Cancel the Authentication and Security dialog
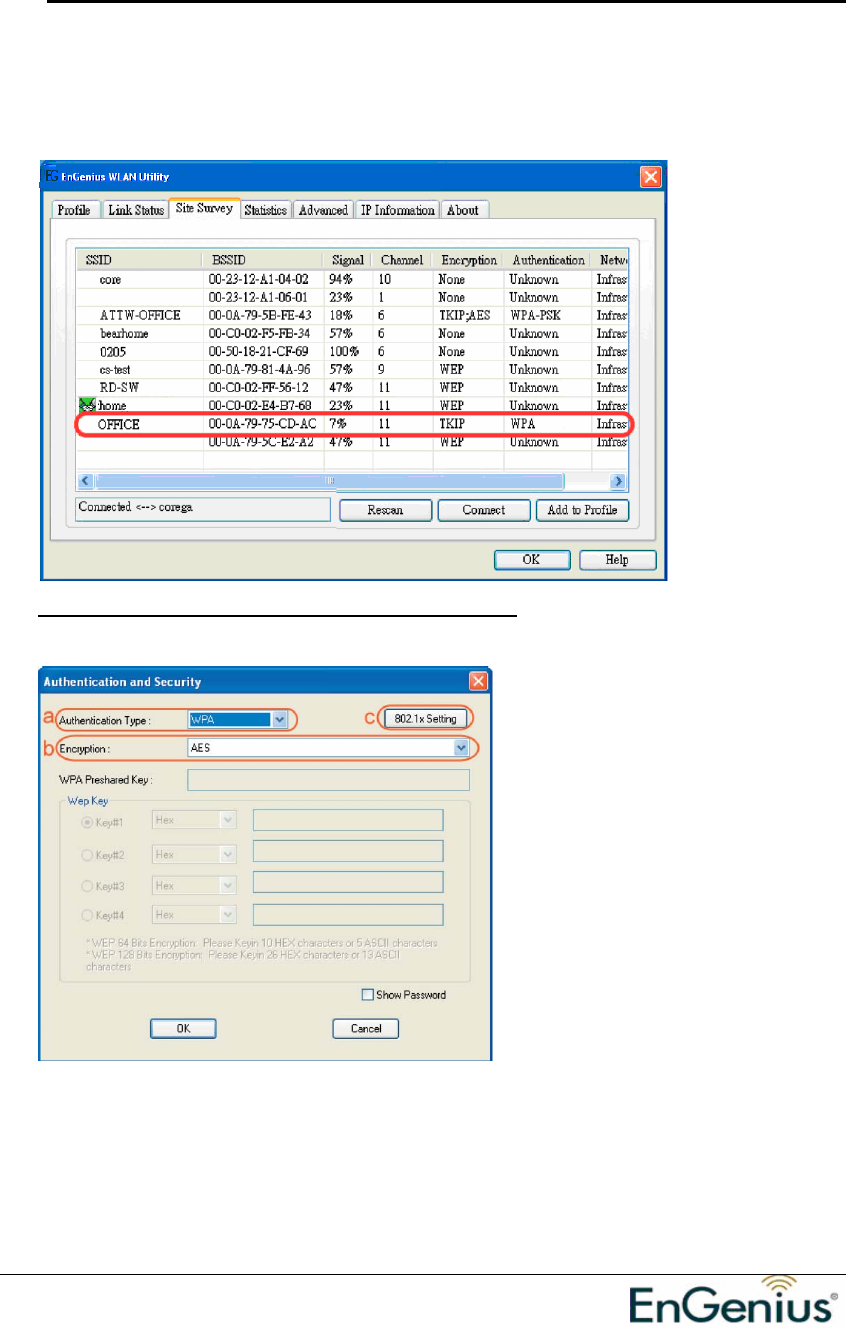Image resolution: width=846 pixels, height=1328 pixels. (x=366, y=1028)
